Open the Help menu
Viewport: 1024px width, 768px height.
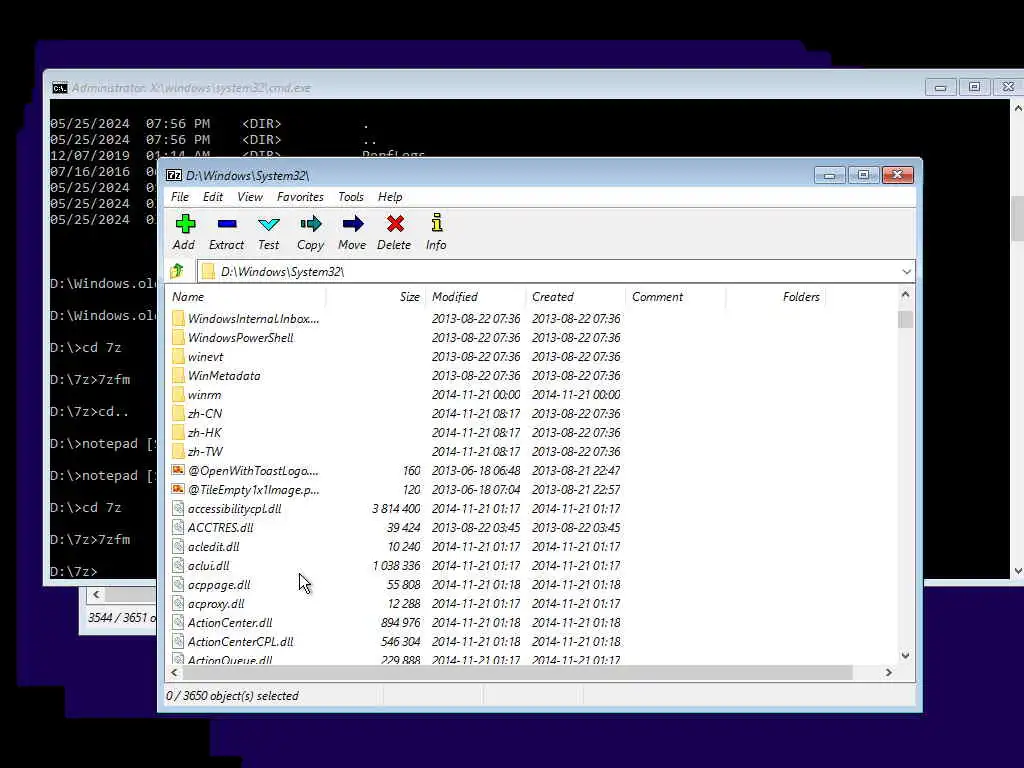pyautogui.click(x=390, y=197)
